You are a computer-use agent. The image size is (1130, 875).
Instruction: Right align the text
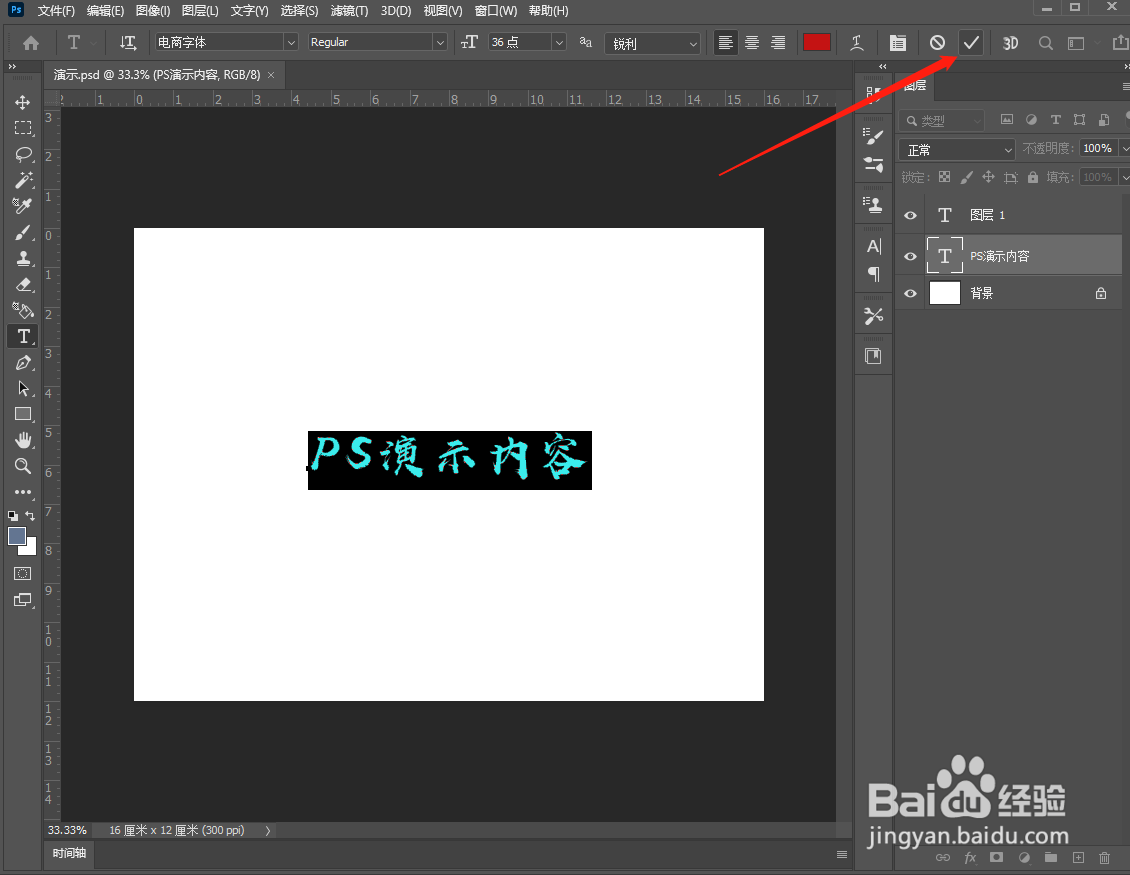tap(778, 43)
